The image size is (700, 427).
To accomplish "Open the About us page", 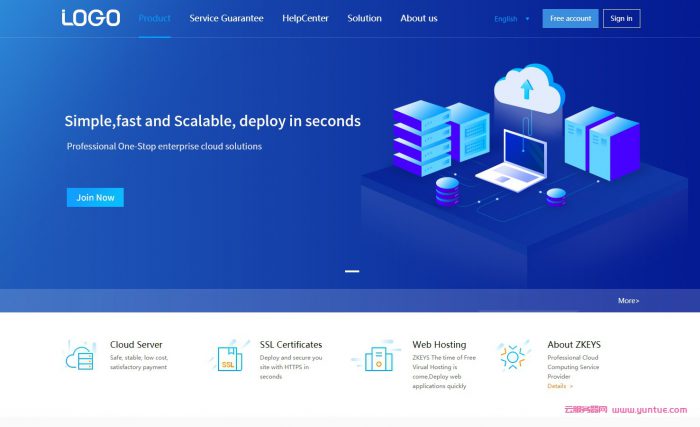I will tap(419, 18).
